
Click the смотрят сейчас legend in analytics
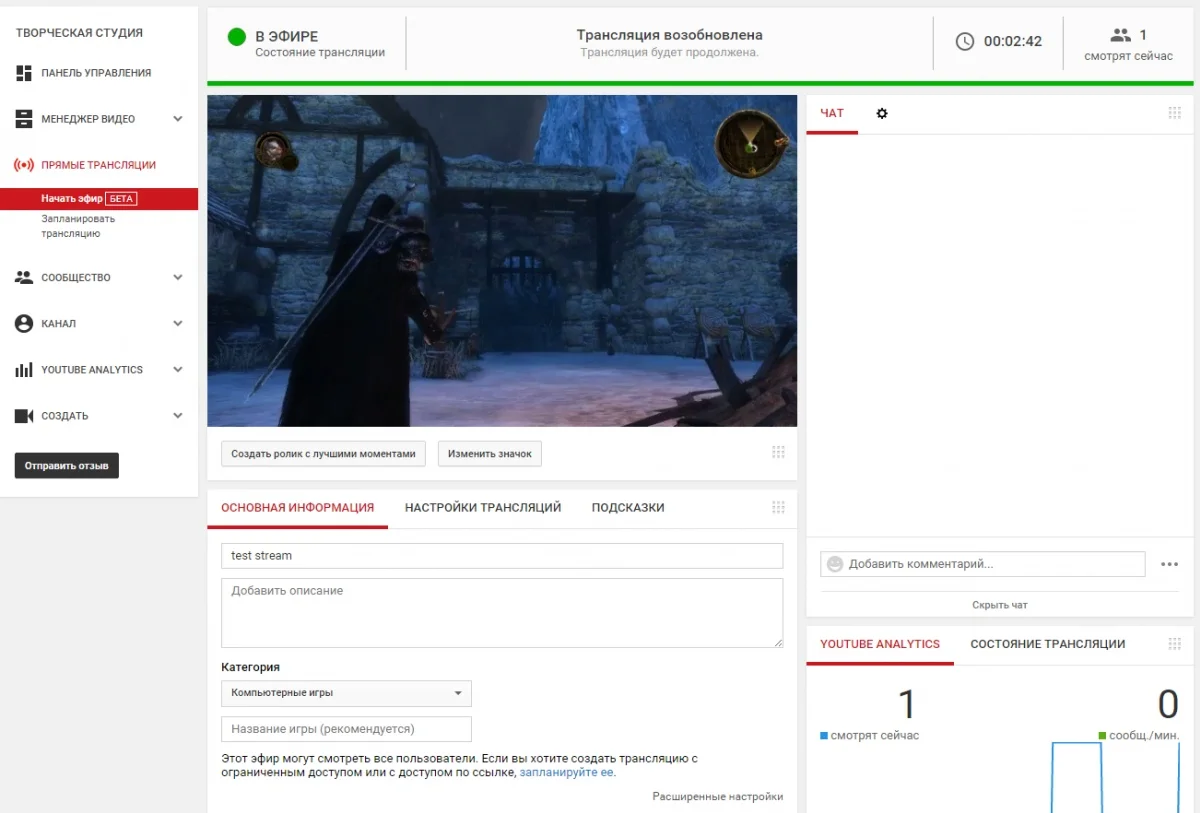(869, 736)
